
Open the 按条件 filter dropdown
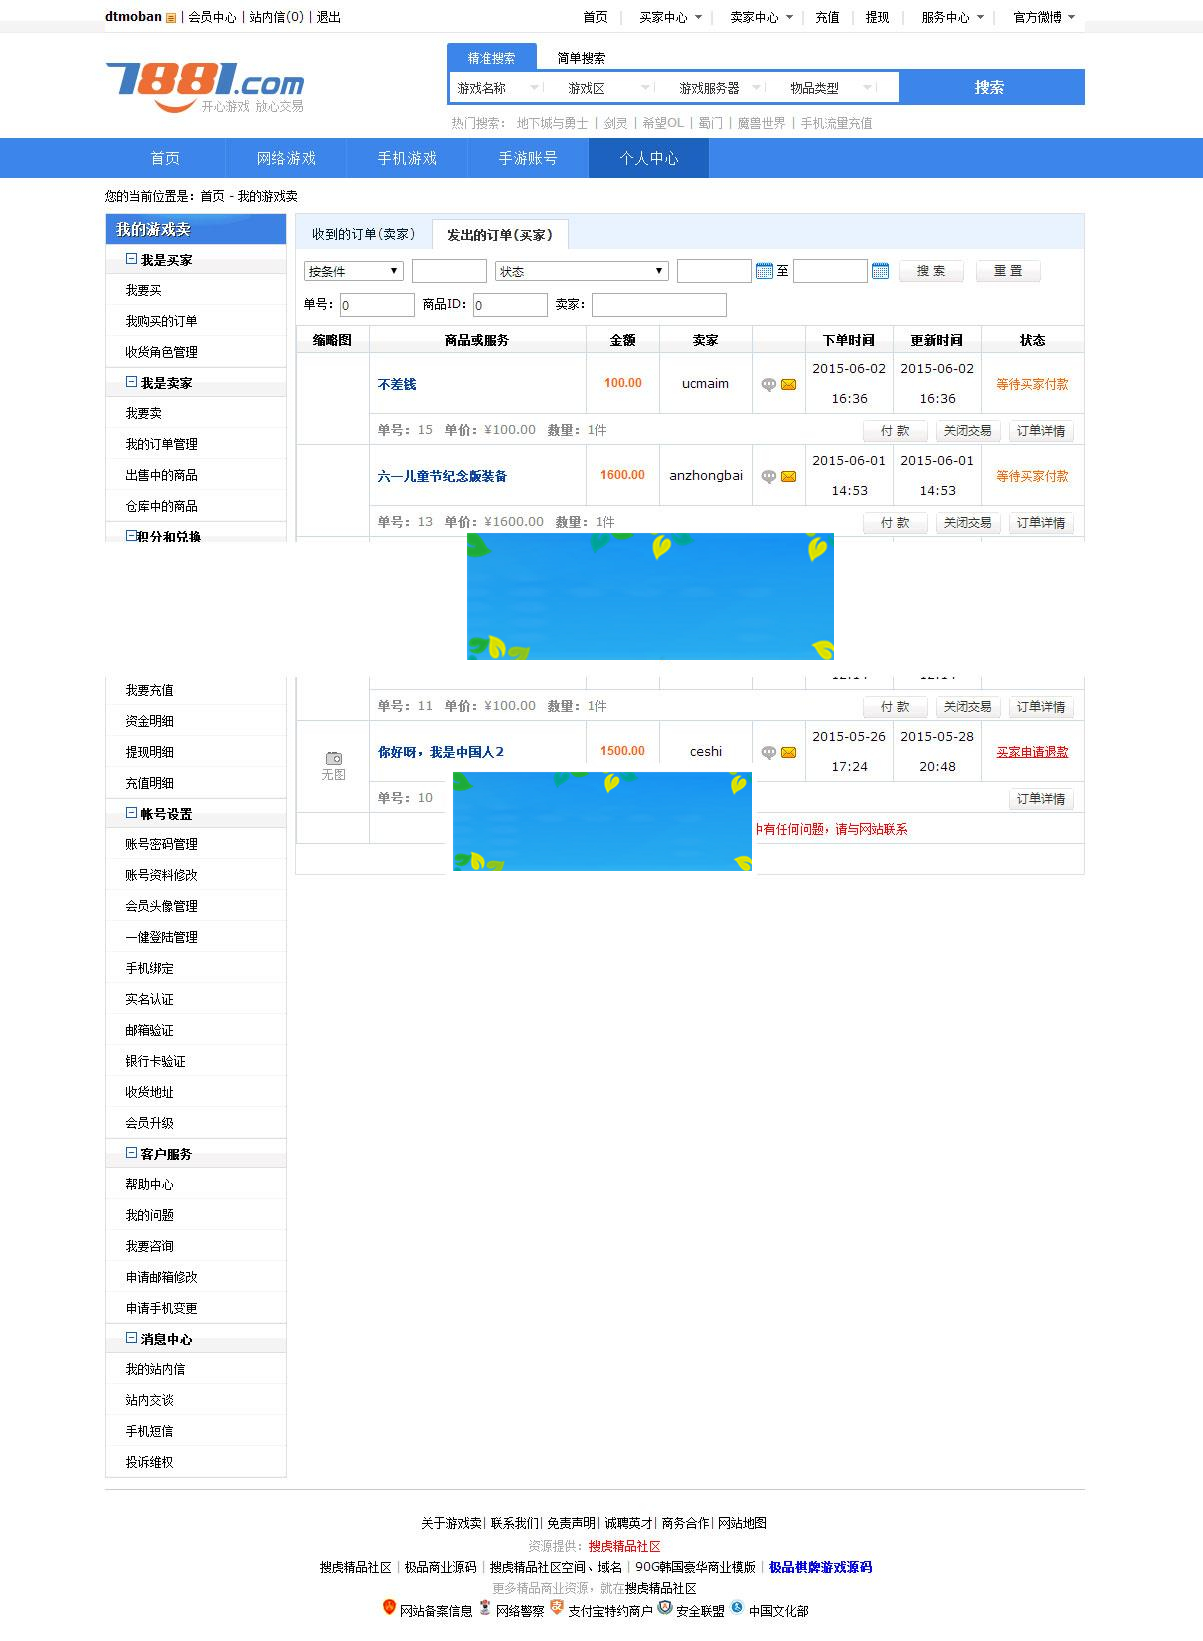pos(353,271)
